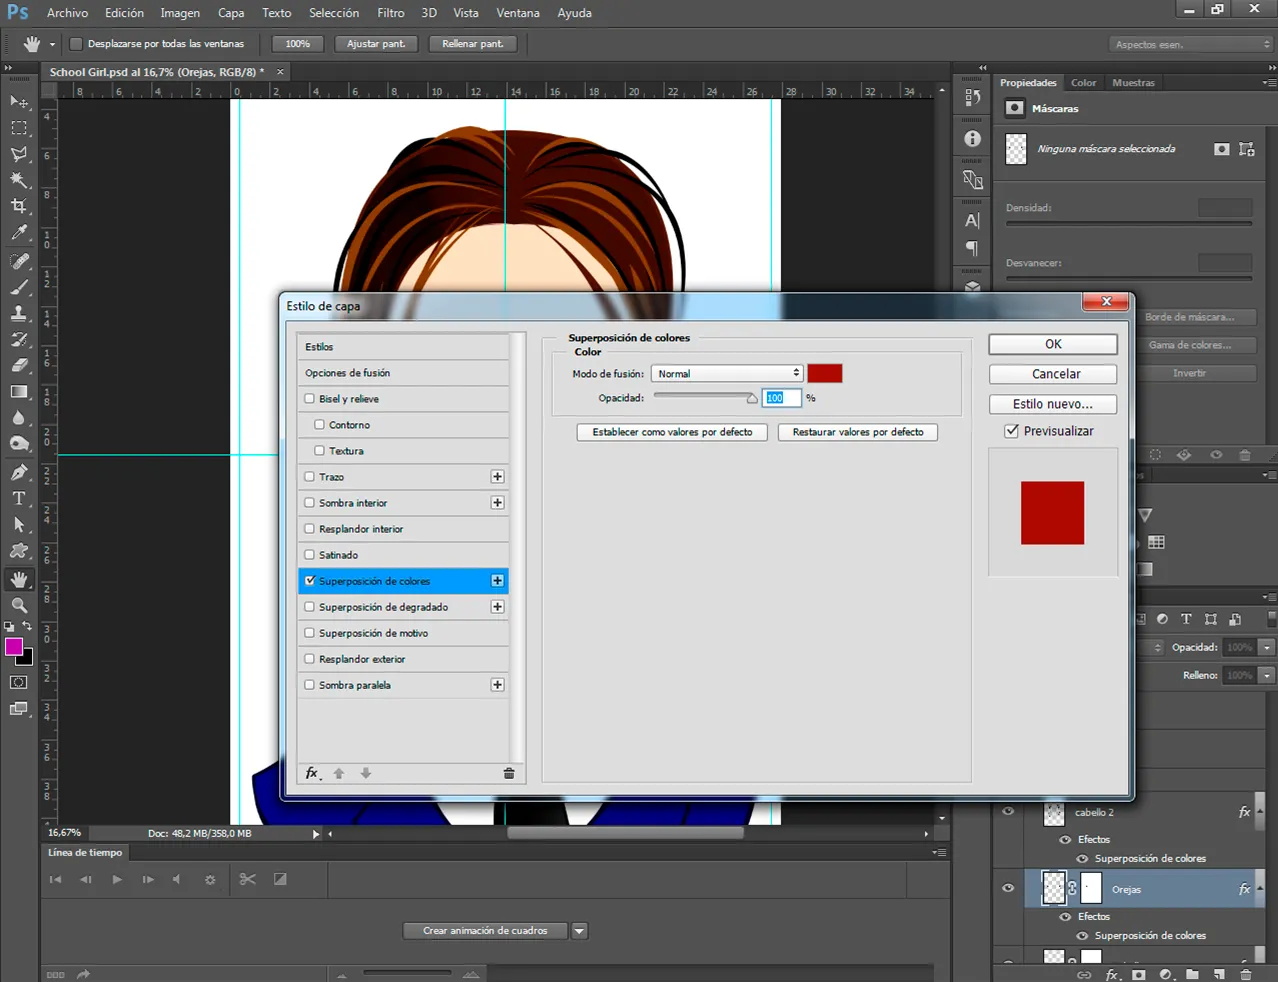The width and height of the screenshot is (1278, 982).
Task: Add pixel mask icon in Properties
Action: (x=1221, y=149)
